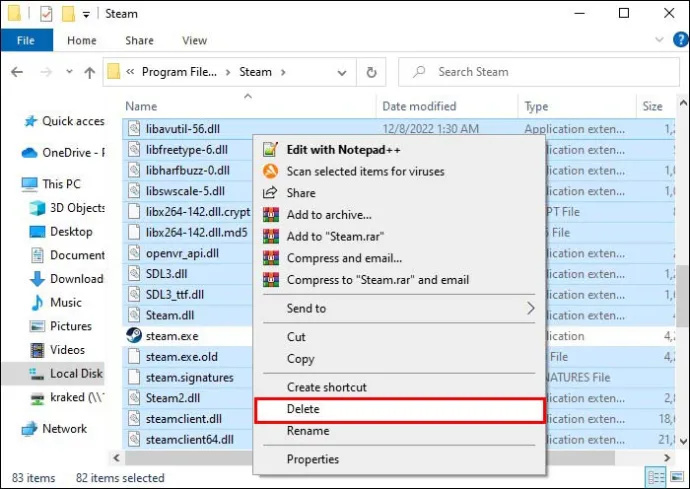690x489 pixels.
Task: Click the WinRAR icon beside Add to archive
Action: point(271,214)
